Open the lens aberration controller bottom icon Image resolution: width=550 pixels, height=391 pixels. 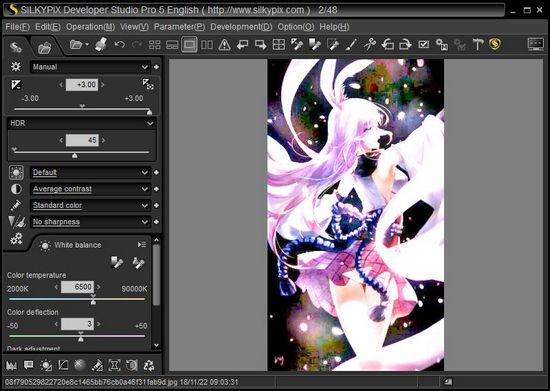coord(114,365)
